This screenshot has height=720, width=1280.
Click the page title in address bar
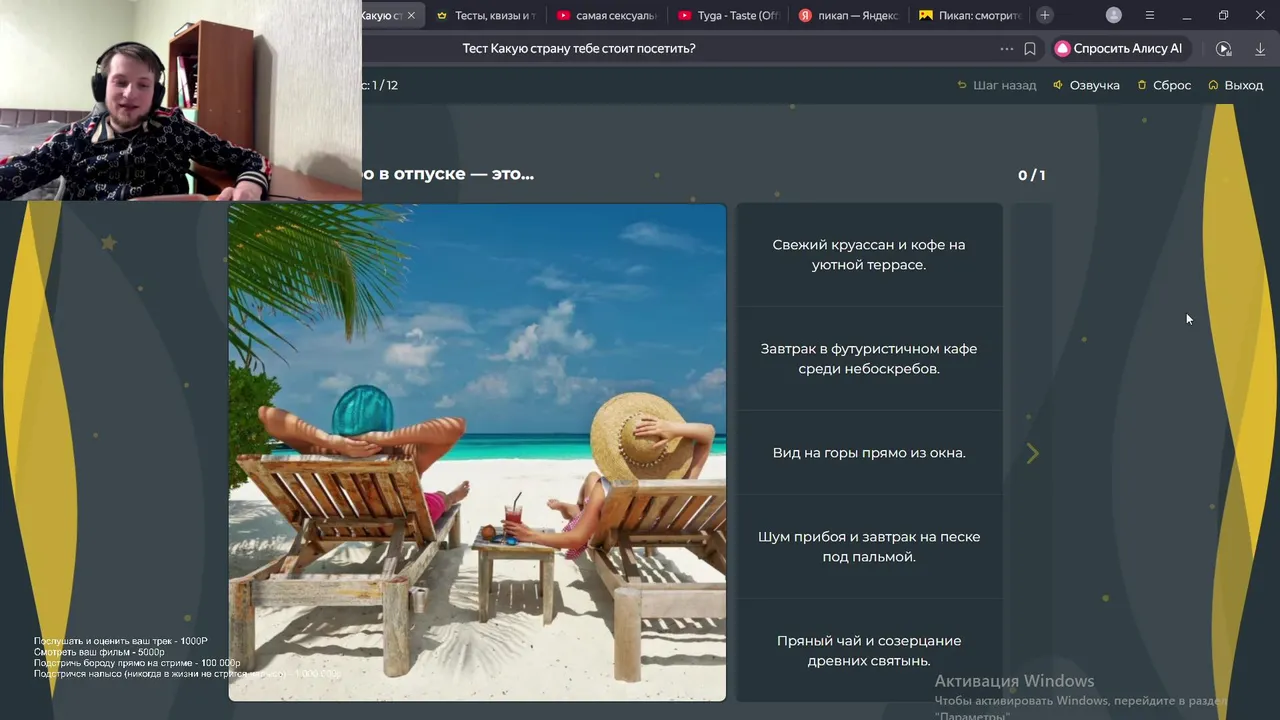(x=579, y=49)
